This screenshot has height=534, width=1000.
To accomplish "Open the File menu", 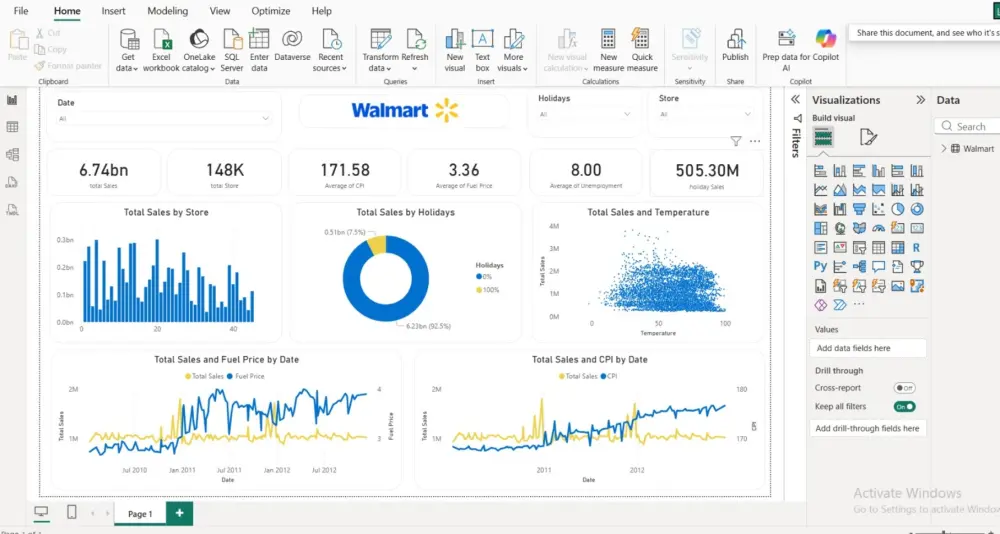I will click(21, 11).
